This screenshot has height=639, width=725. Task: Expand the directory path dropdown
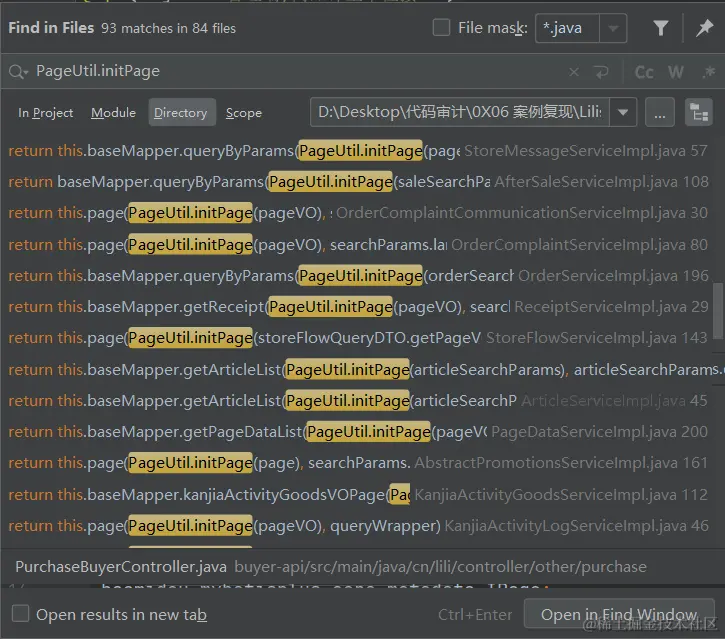click(x=623, y=112)
